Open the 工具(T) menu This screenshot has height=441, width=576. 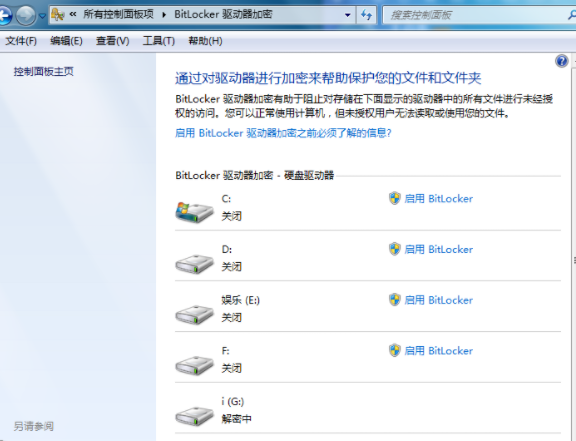(x=158, y=41)
